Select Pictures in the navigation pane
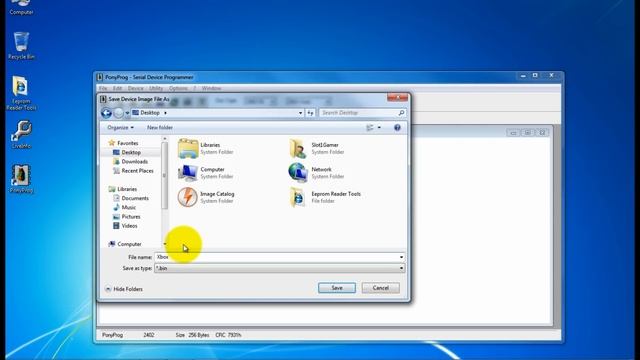The image size is (640, 360). pyautogui.click(x=131, y=217)
